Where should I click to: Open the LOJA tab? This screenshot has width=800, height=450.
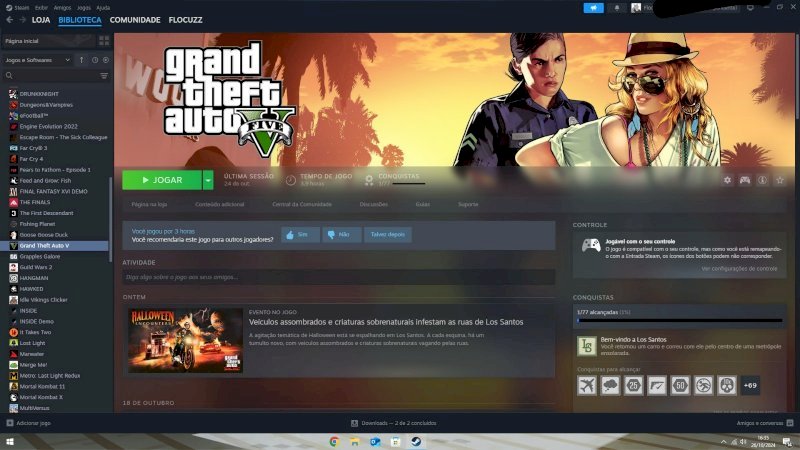pyautogui.click(x=41, y=20)
